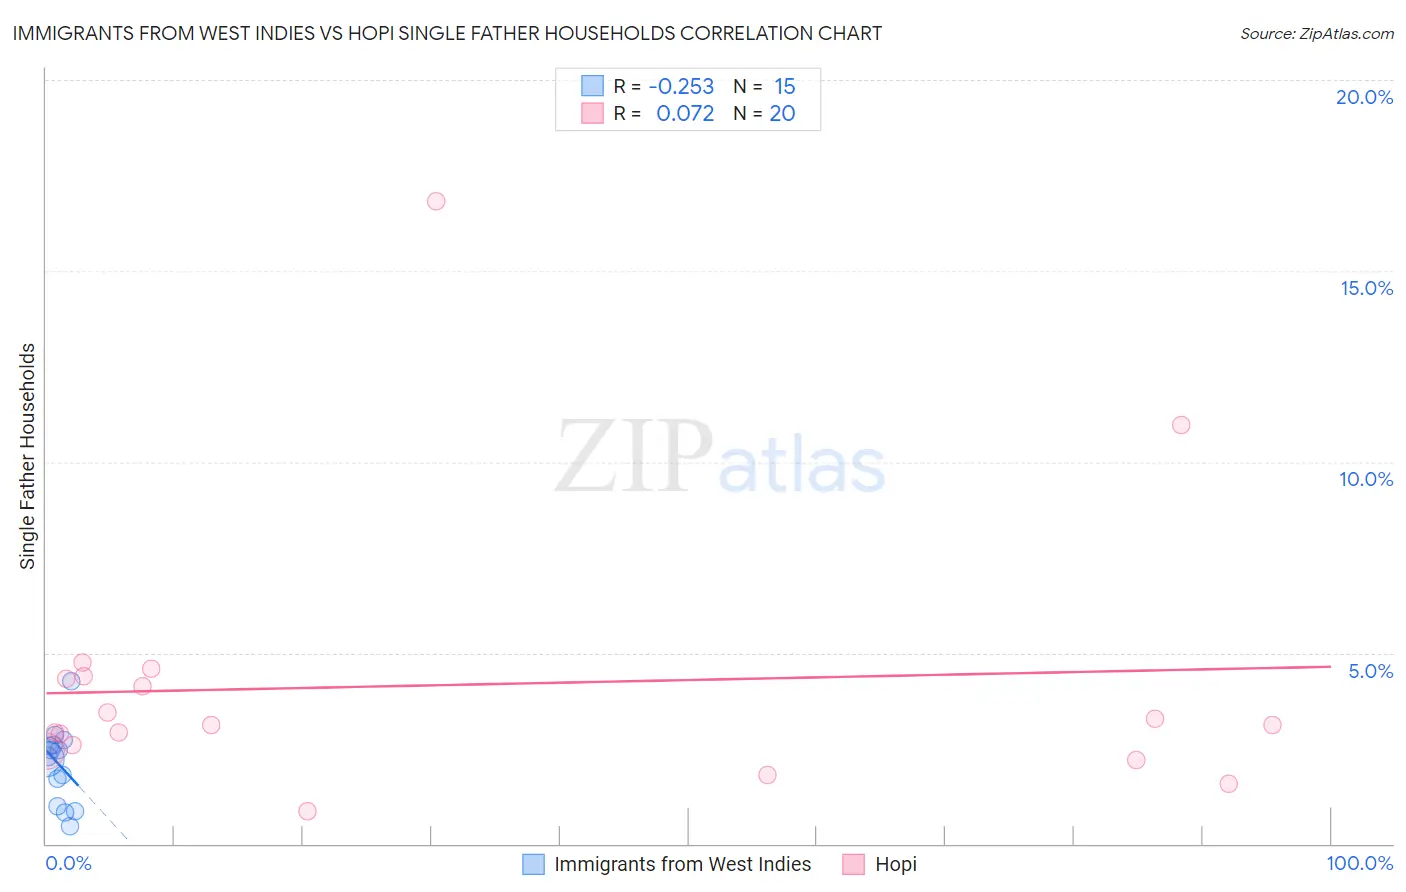Click the chart title text

coord(447,33)
